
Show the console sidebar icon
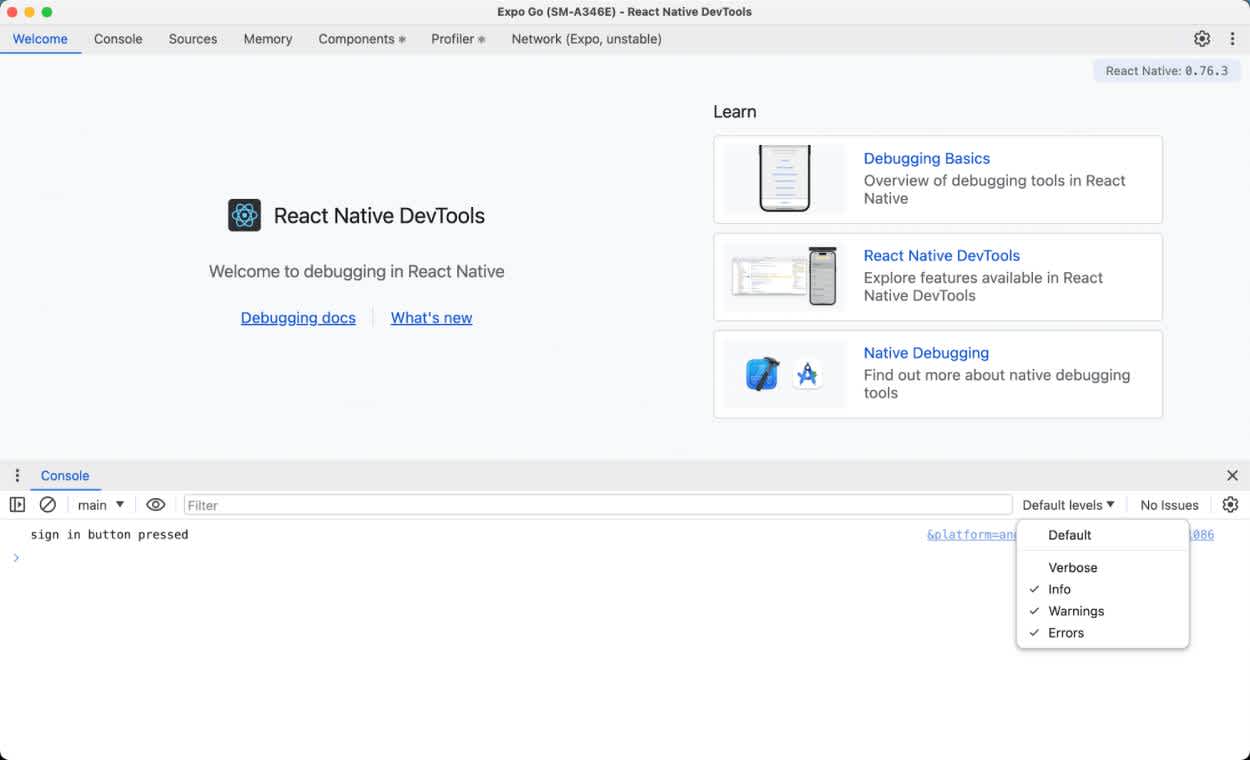[17, 504]
